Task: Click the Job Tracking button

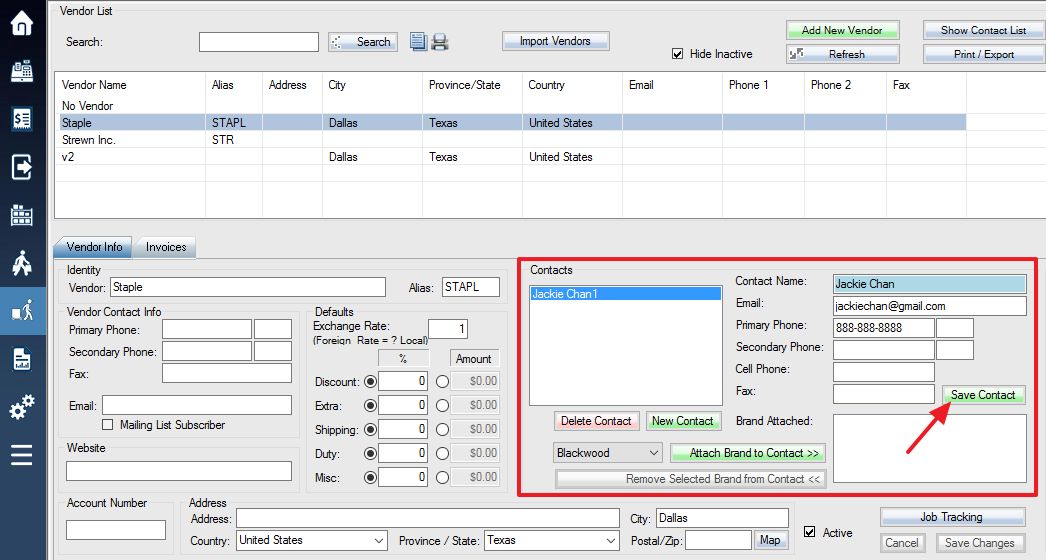Action: [952, 517]
